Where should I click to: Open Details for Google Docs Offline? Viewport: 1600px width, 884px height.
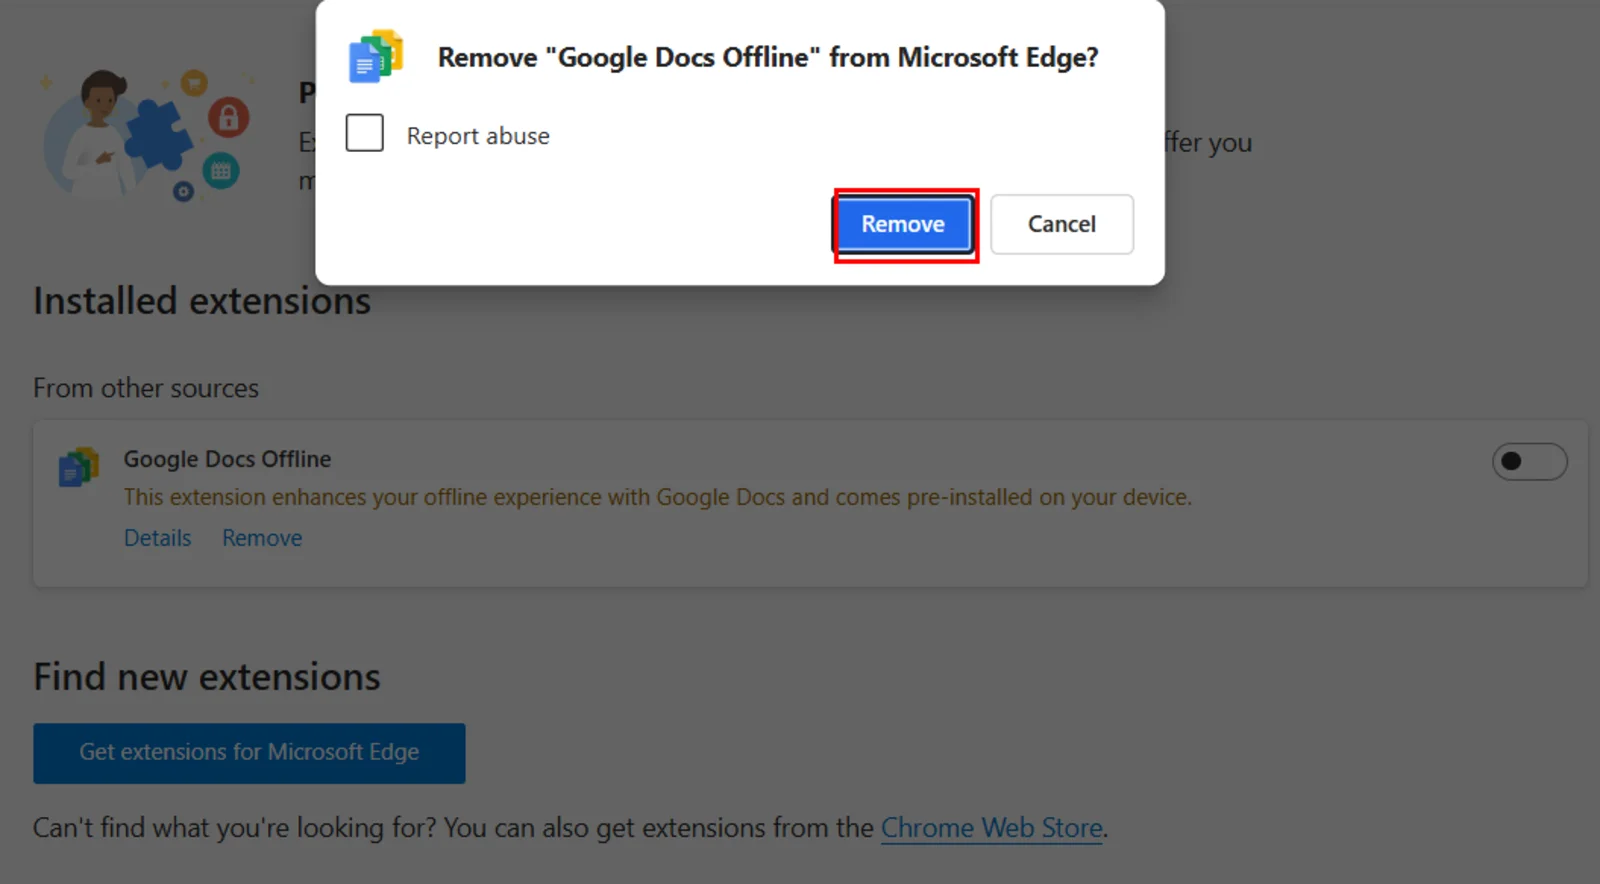click(157, 538)
